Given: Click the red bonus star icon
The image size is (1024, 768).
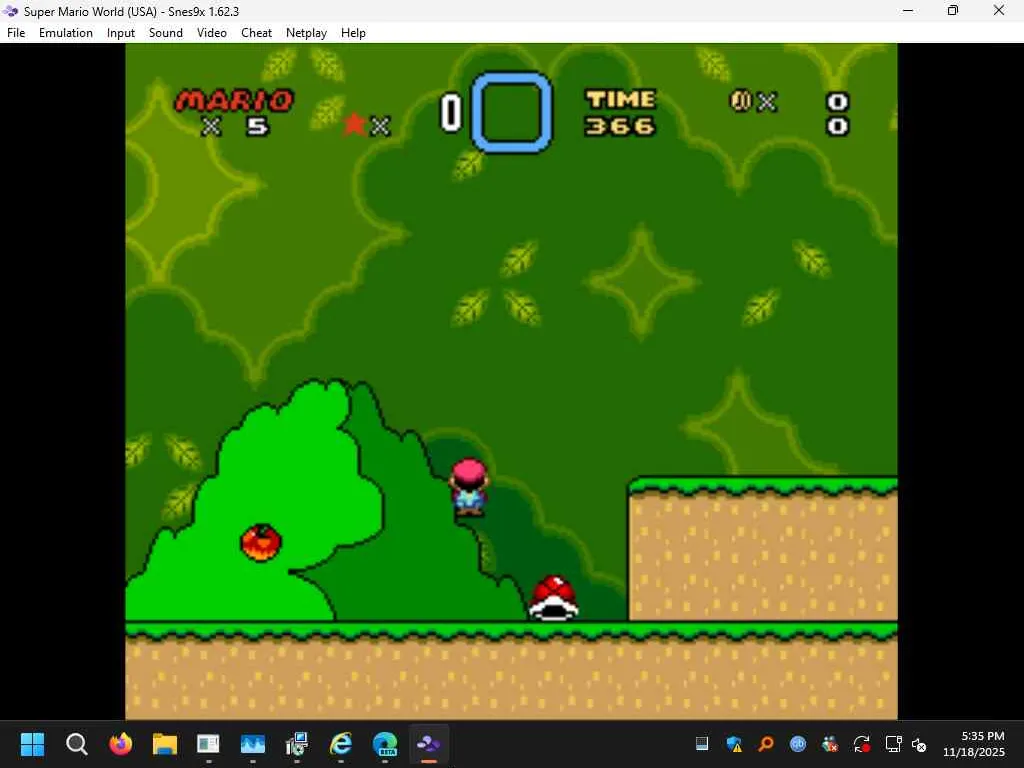Looking at the screenshot, I should (355, 123).
